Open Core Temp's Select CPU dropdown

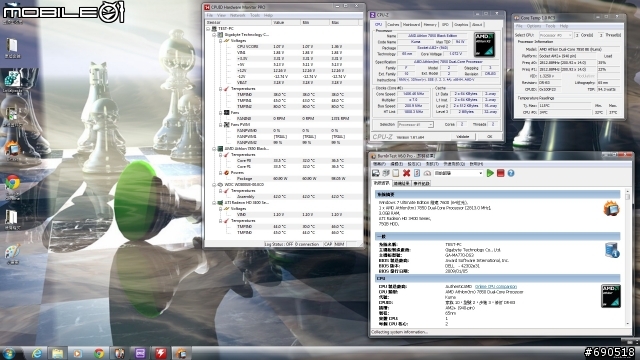click(556, 35)
